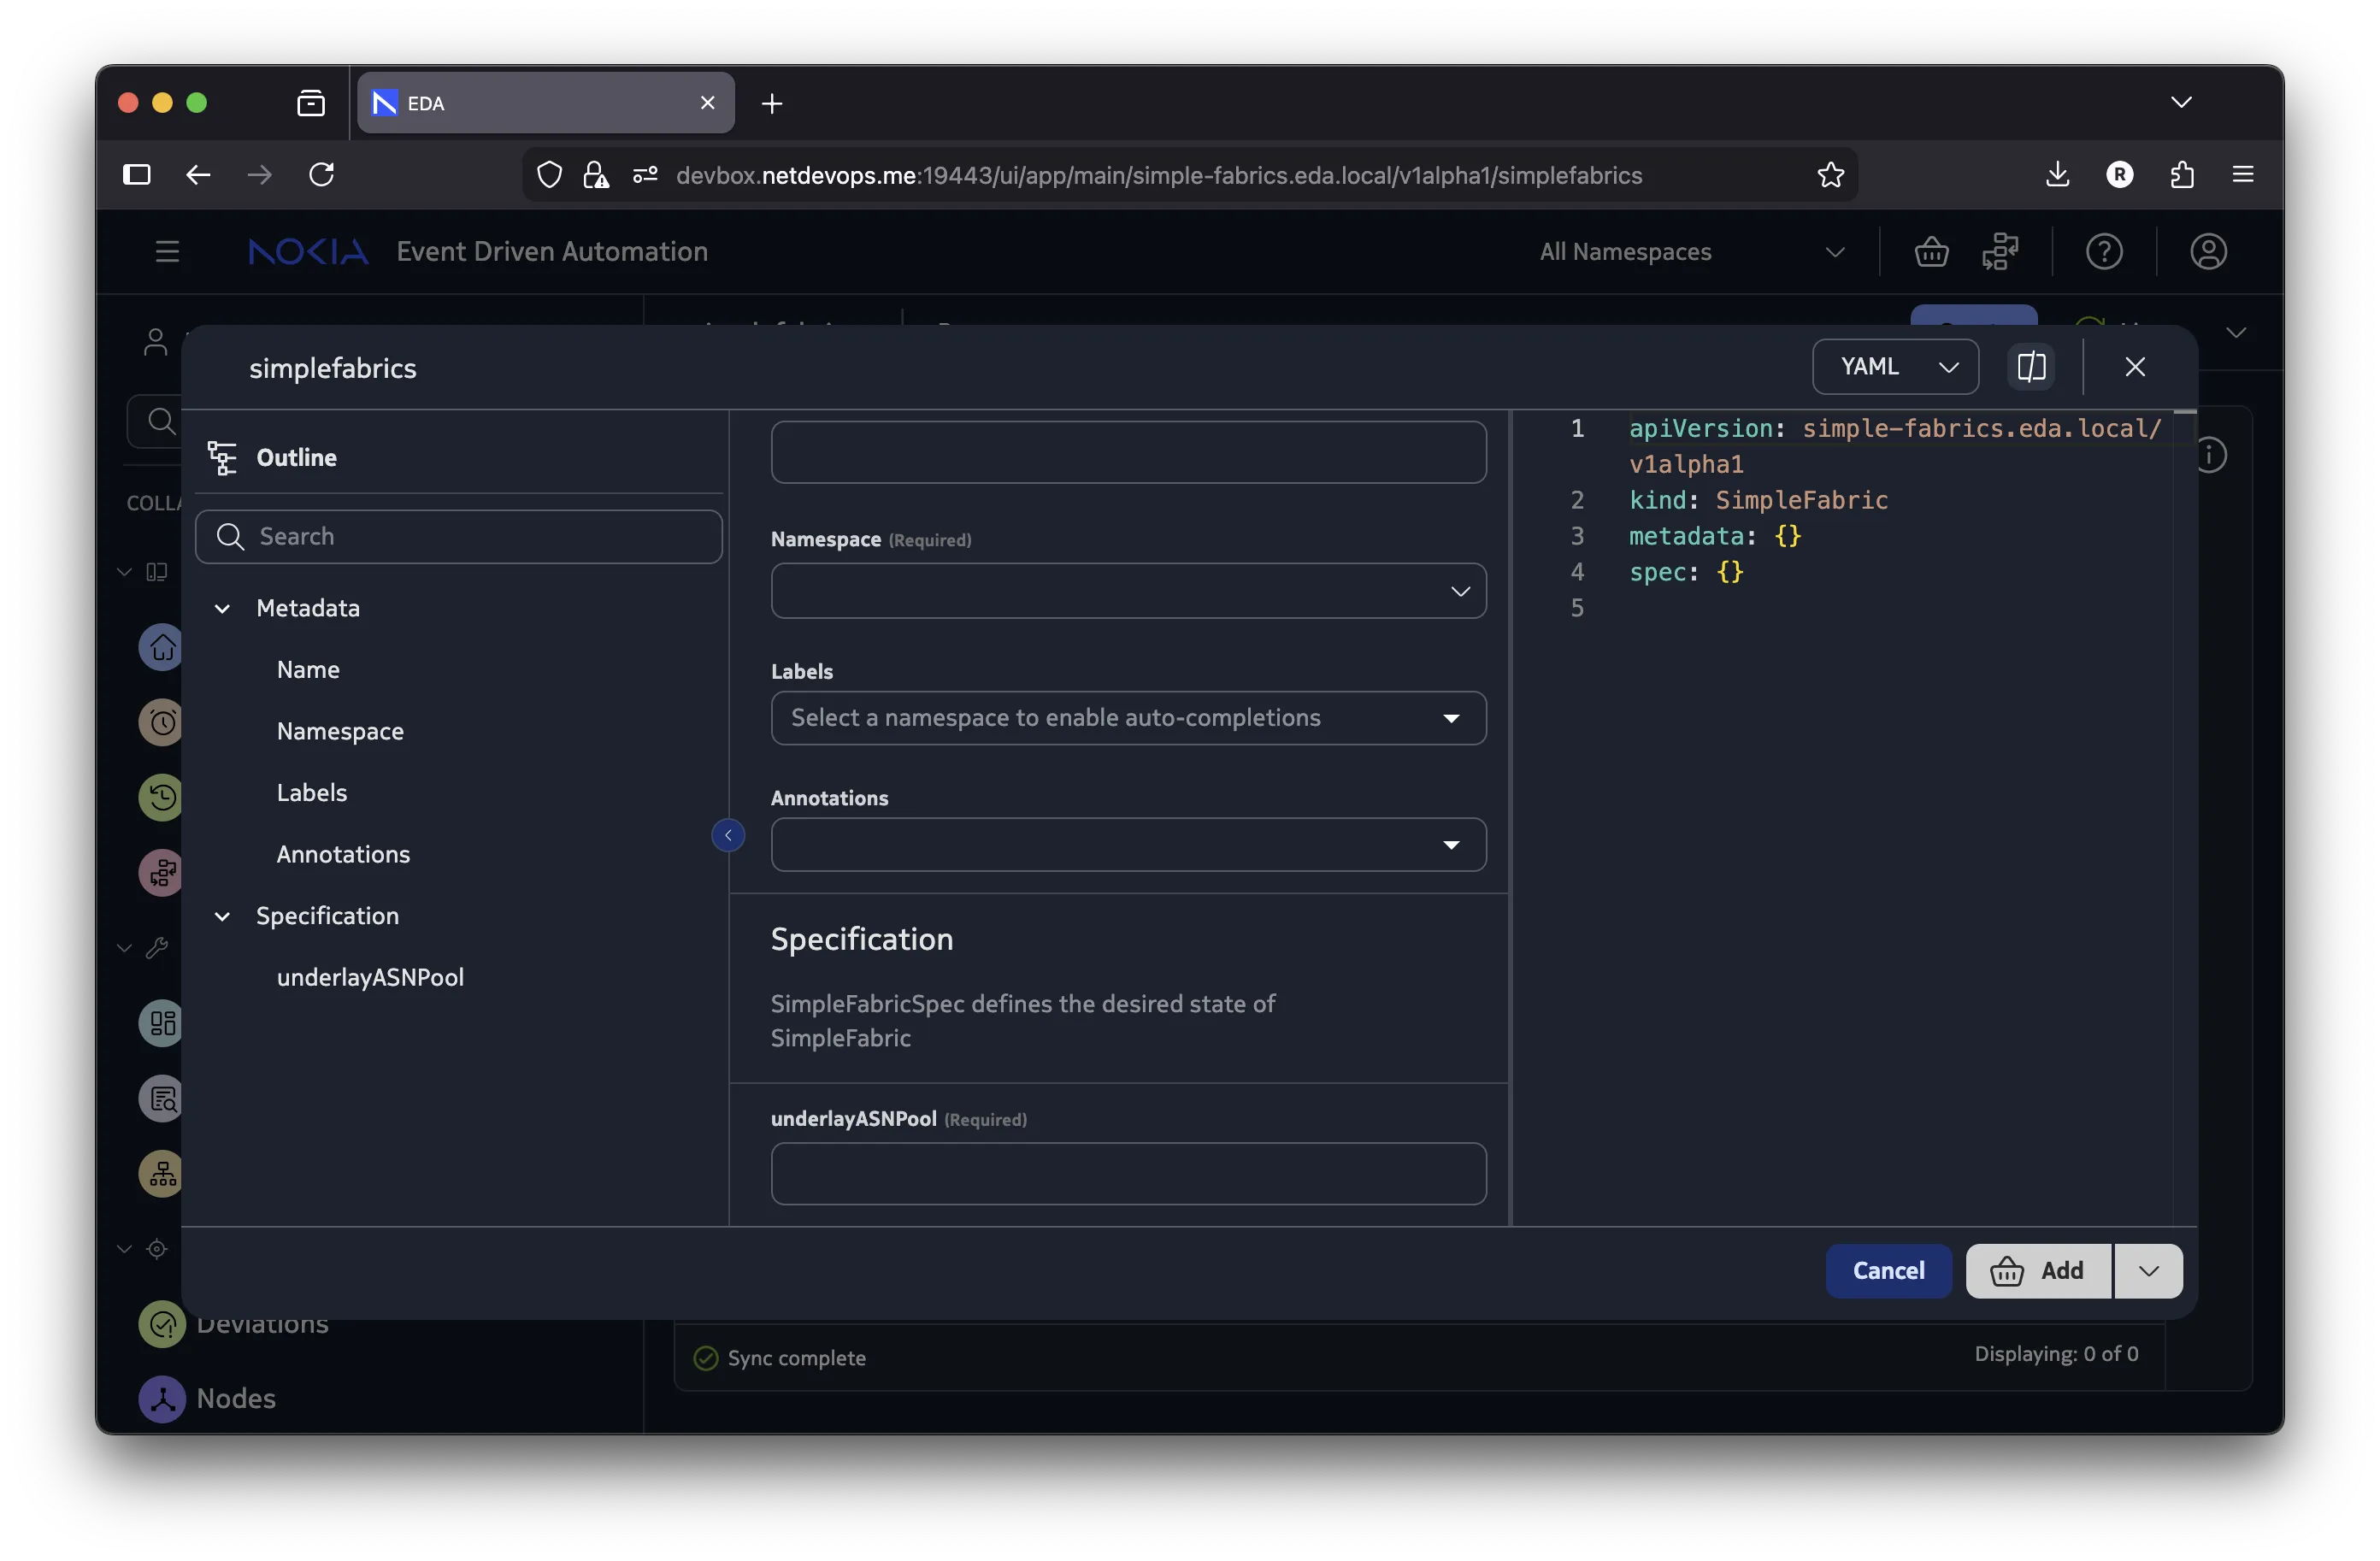Open the Deviations sidebar icon
Viewport: 2380px width, 1561px height.
tap(162, 1324)
